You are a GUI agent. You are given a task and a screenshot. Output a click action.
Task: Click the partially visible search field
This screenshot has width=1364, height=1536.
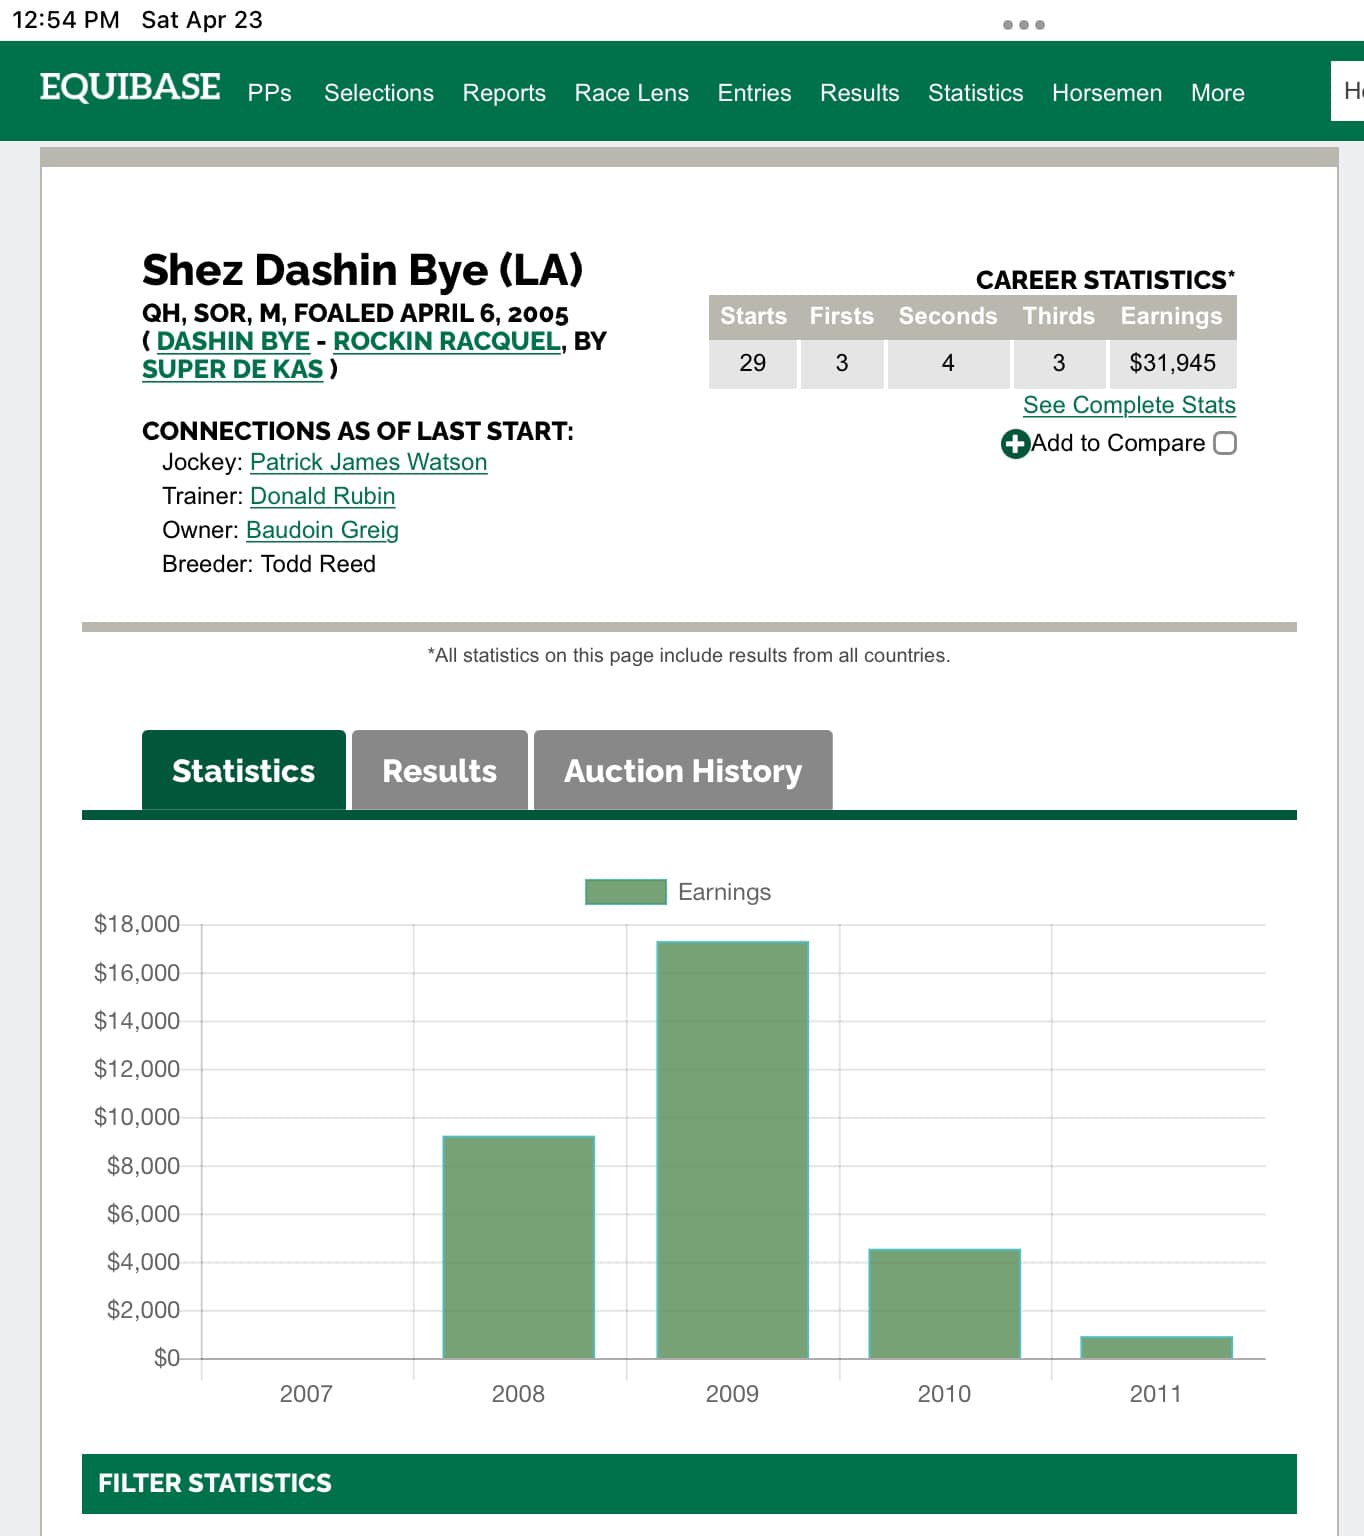1348,91
